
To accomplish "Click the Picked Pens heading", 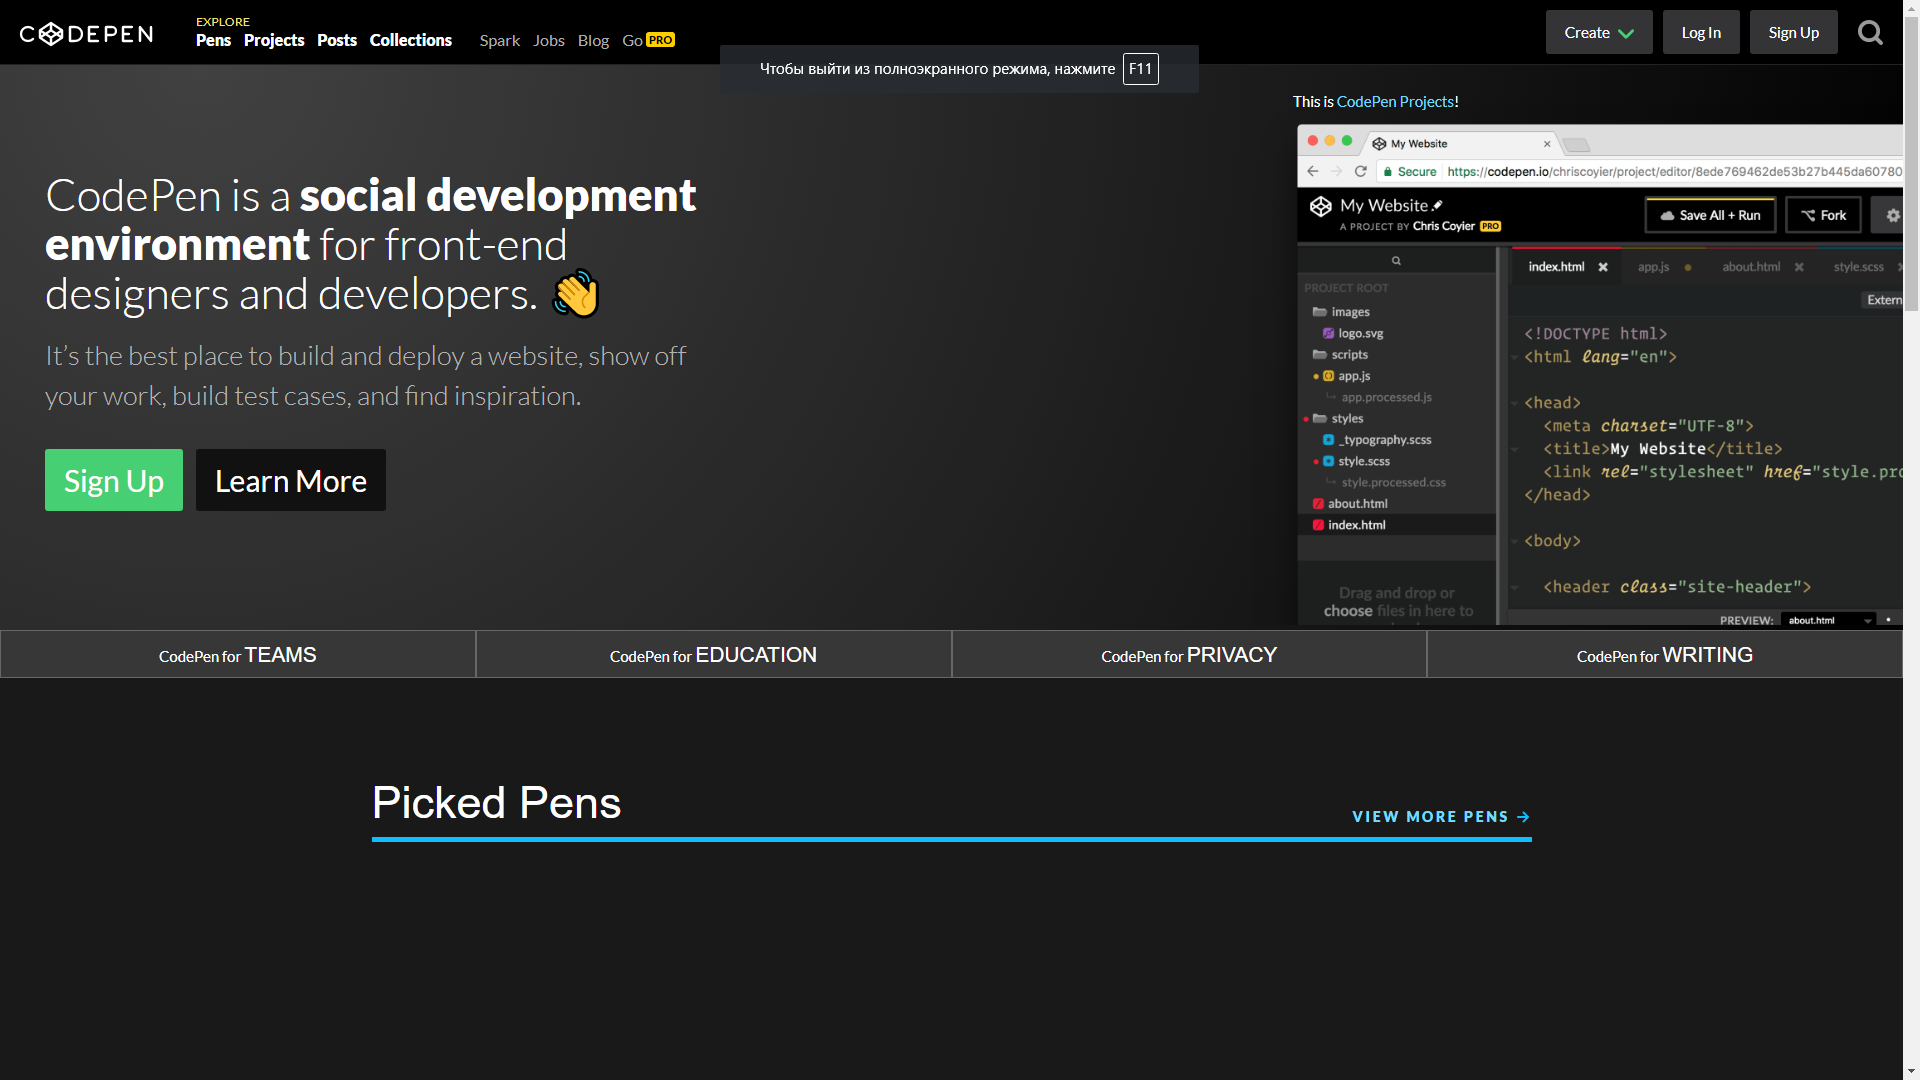I will [497, 803].
